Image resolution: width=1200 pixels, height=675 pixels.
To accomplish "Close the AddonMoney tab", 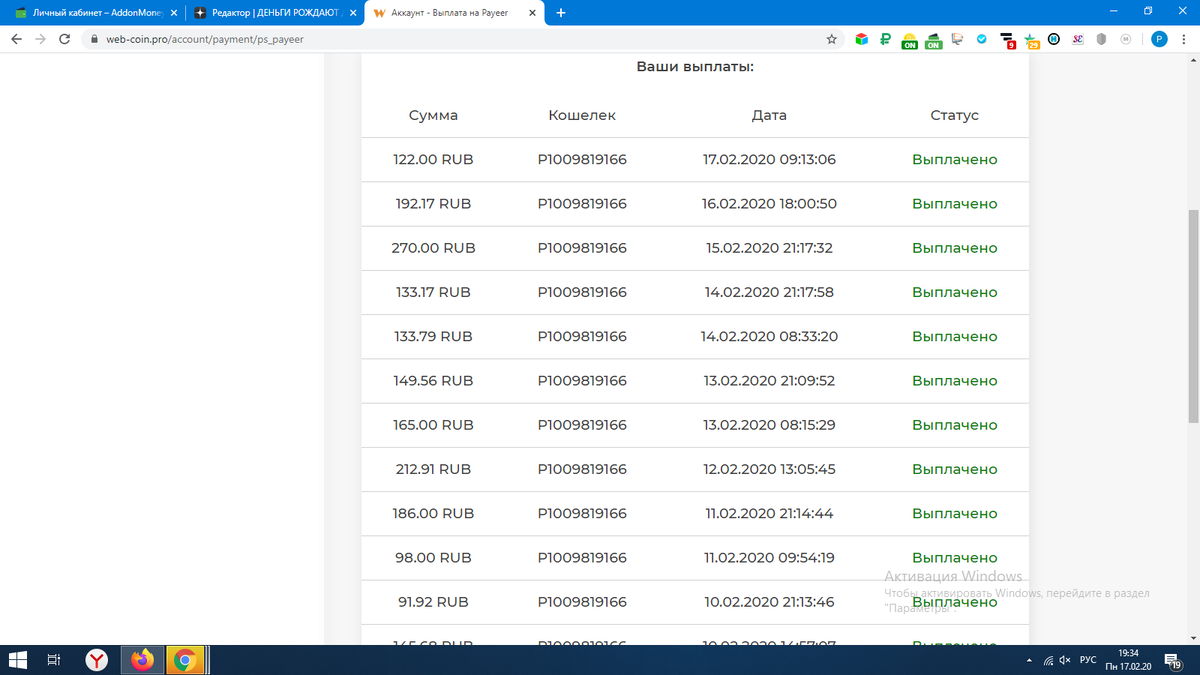I will (x=172, y=13).
